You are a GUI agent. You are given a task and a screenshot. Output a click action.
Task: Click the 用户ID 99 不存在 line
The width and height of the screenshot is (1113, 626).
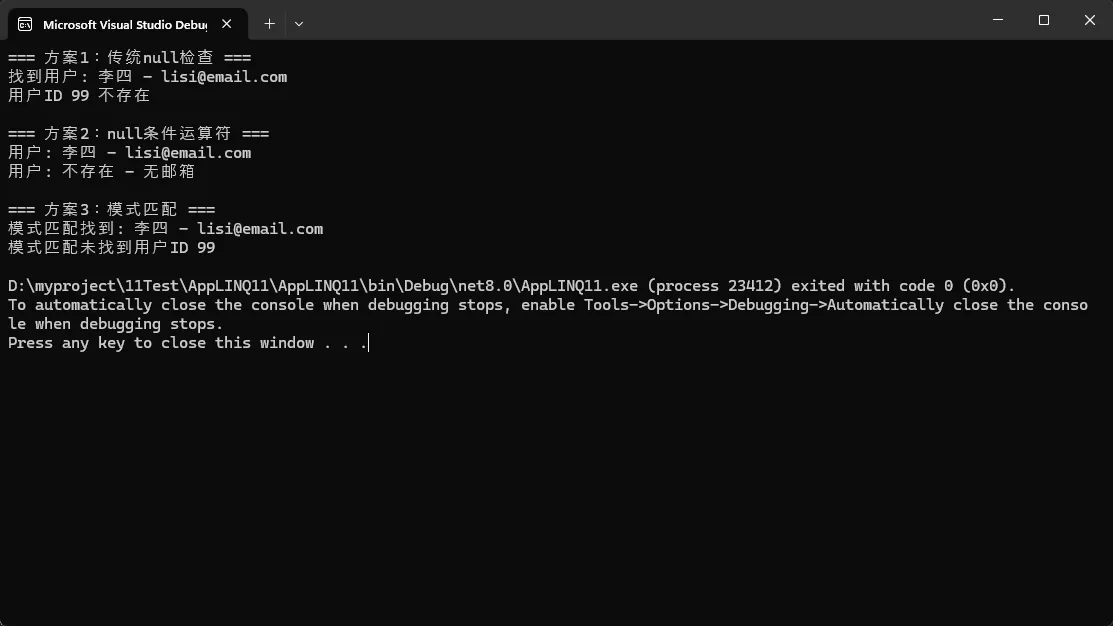[x=79, y=96]
